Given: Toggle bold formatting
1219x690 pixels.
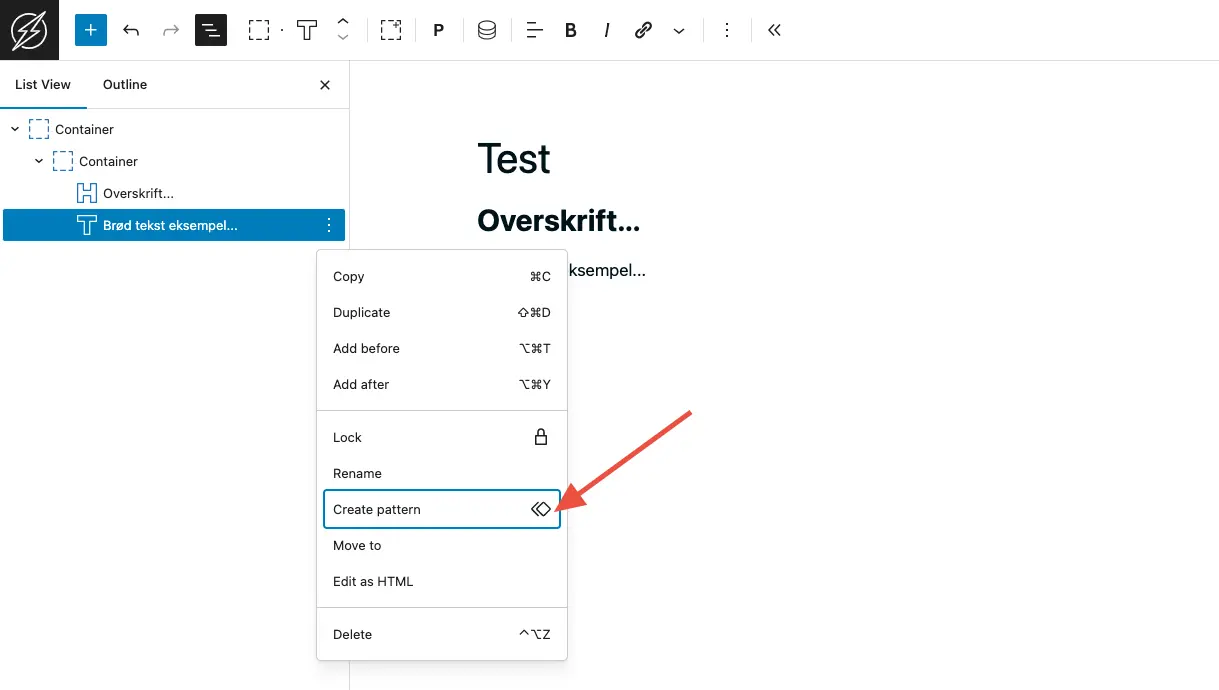Looking at the screenshot, I should point(571,30).
